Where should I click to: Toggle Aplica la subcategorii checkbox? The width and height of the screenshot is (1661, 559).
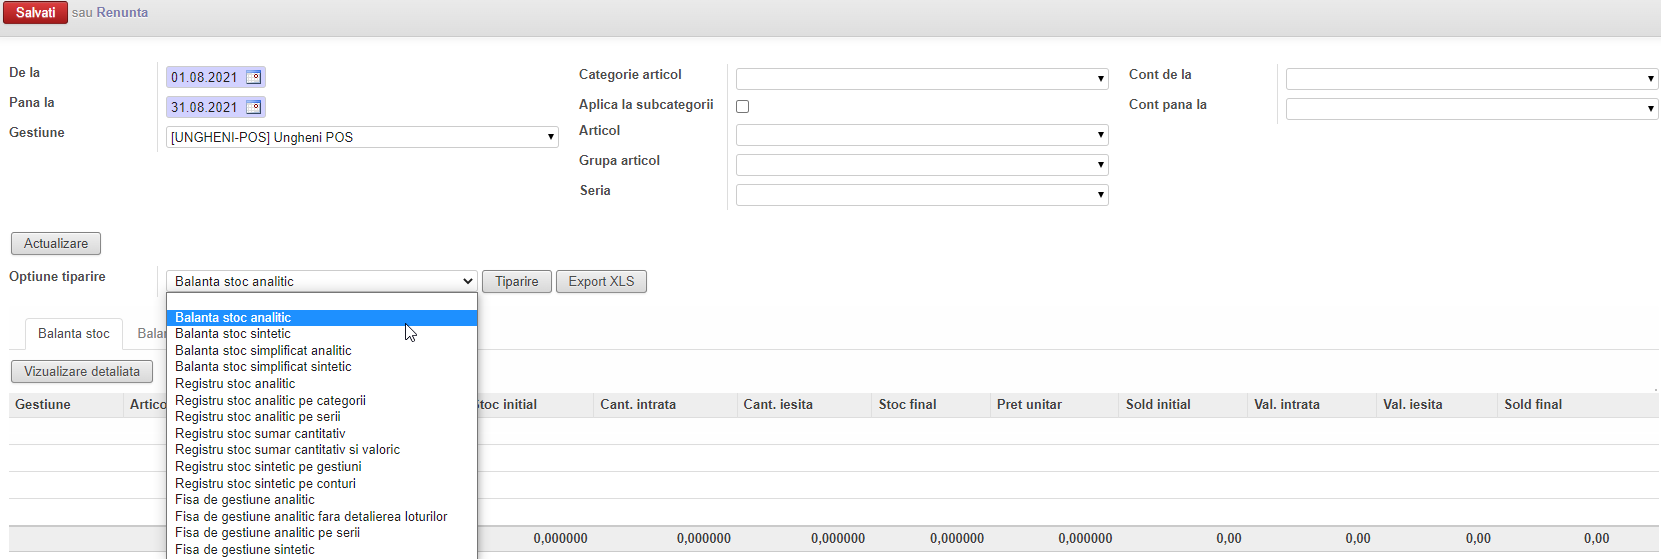[742, 106]
